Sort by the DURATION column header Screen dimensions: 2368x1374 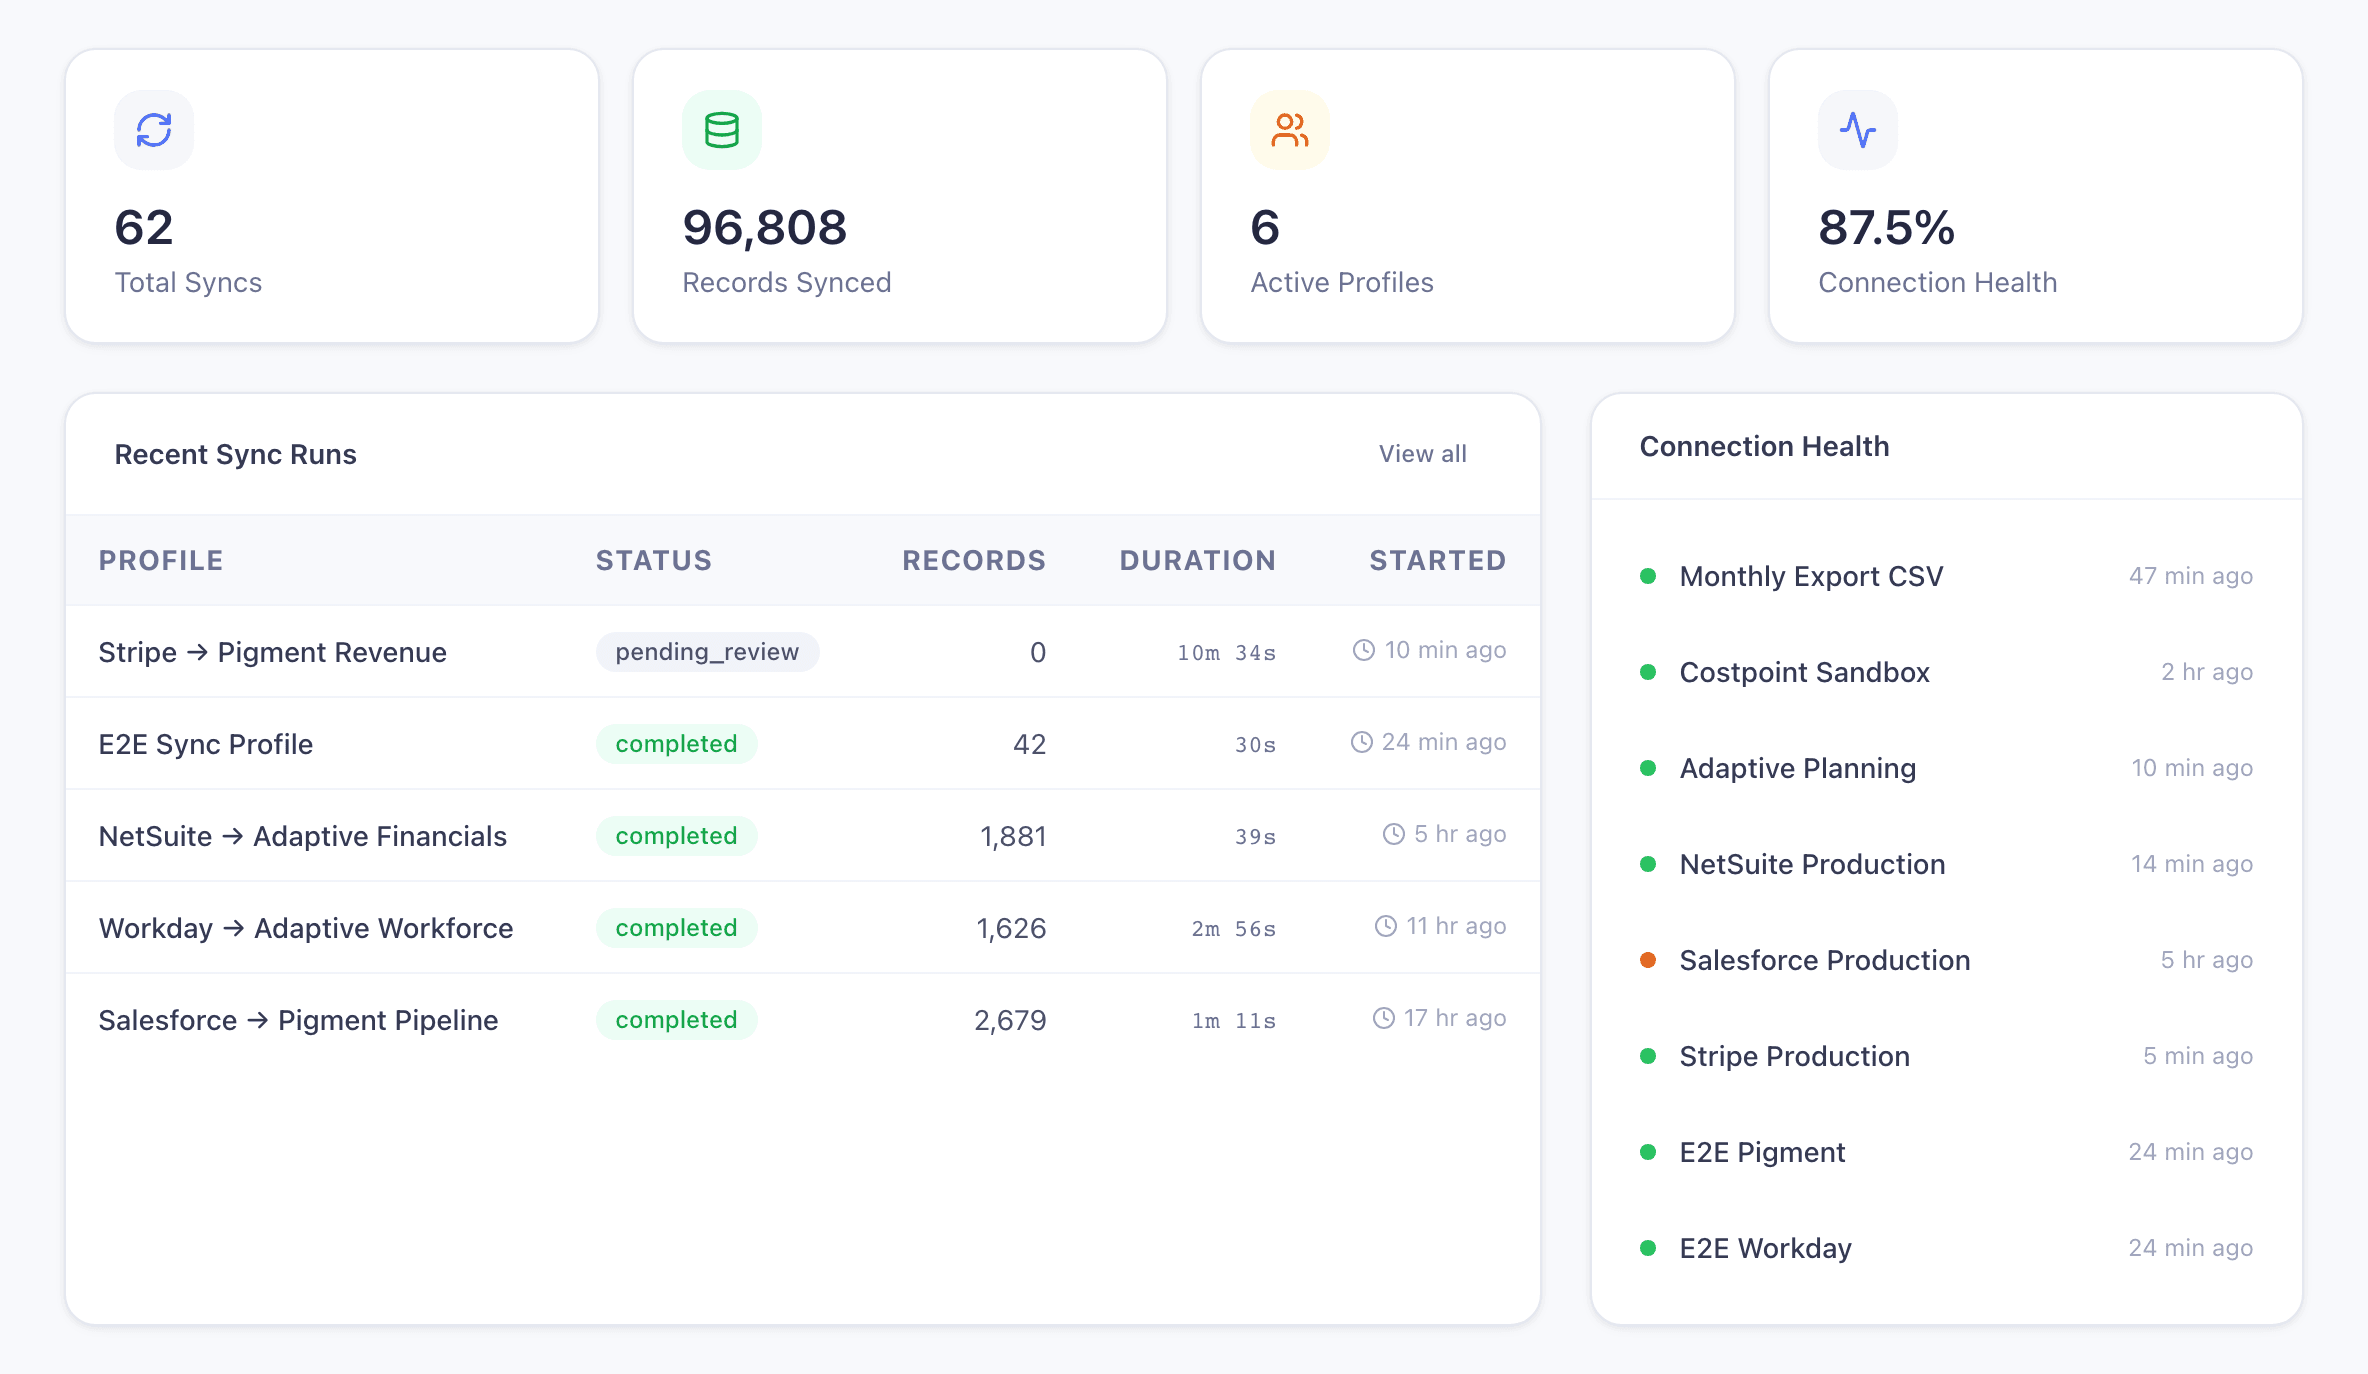[x=1197, y=560]
